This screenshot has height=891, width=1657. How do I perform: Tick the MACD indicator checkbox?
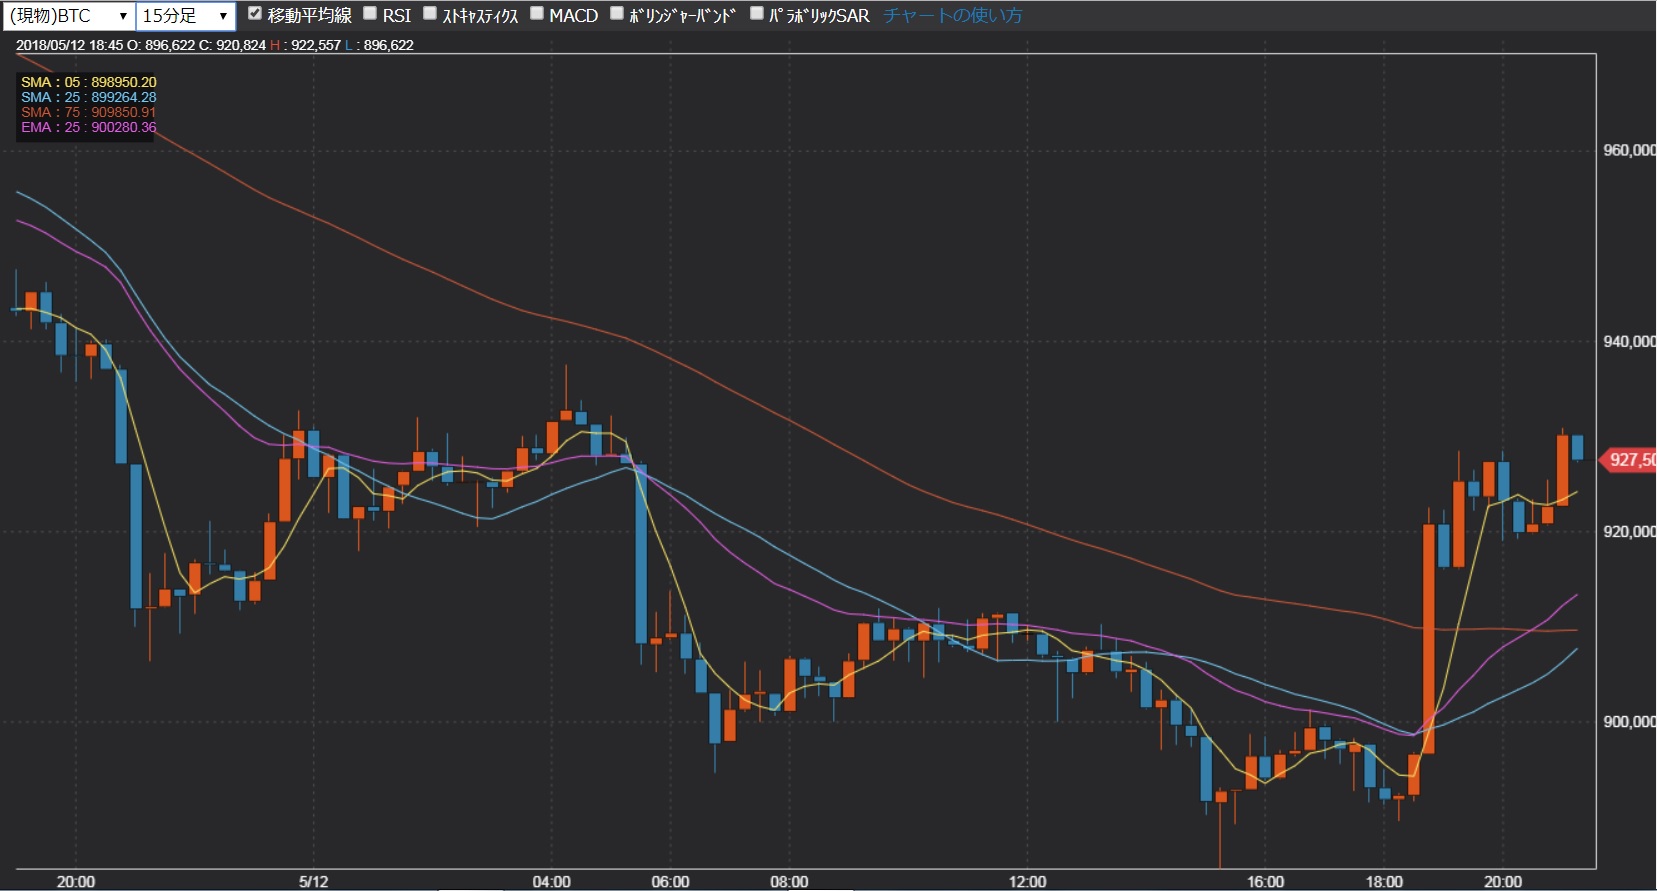(x=537, y=14)
